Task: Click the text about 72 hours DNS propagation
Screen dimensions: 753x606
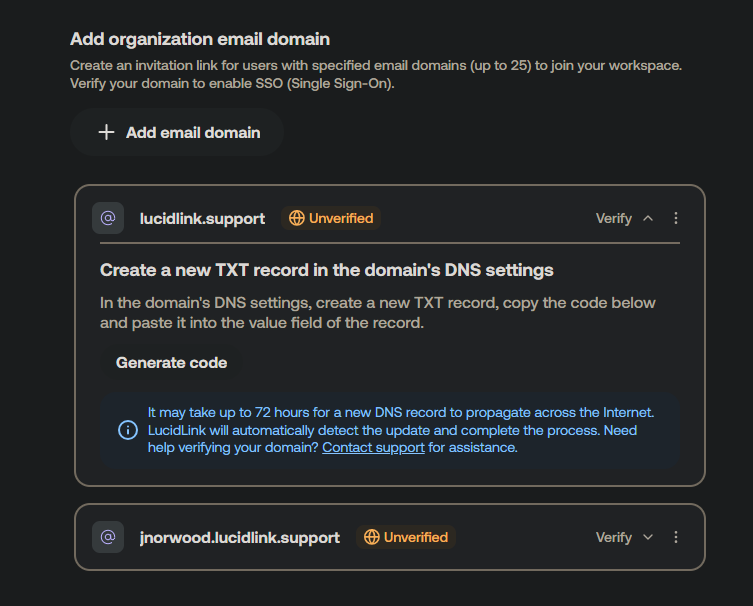Action: coord(401,430)
